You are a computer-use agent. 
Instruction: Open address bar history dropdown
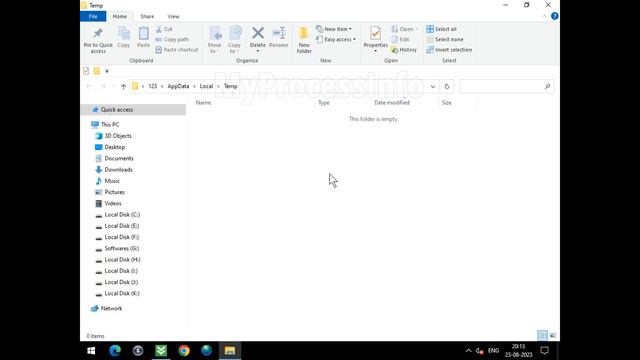point(433,87)
